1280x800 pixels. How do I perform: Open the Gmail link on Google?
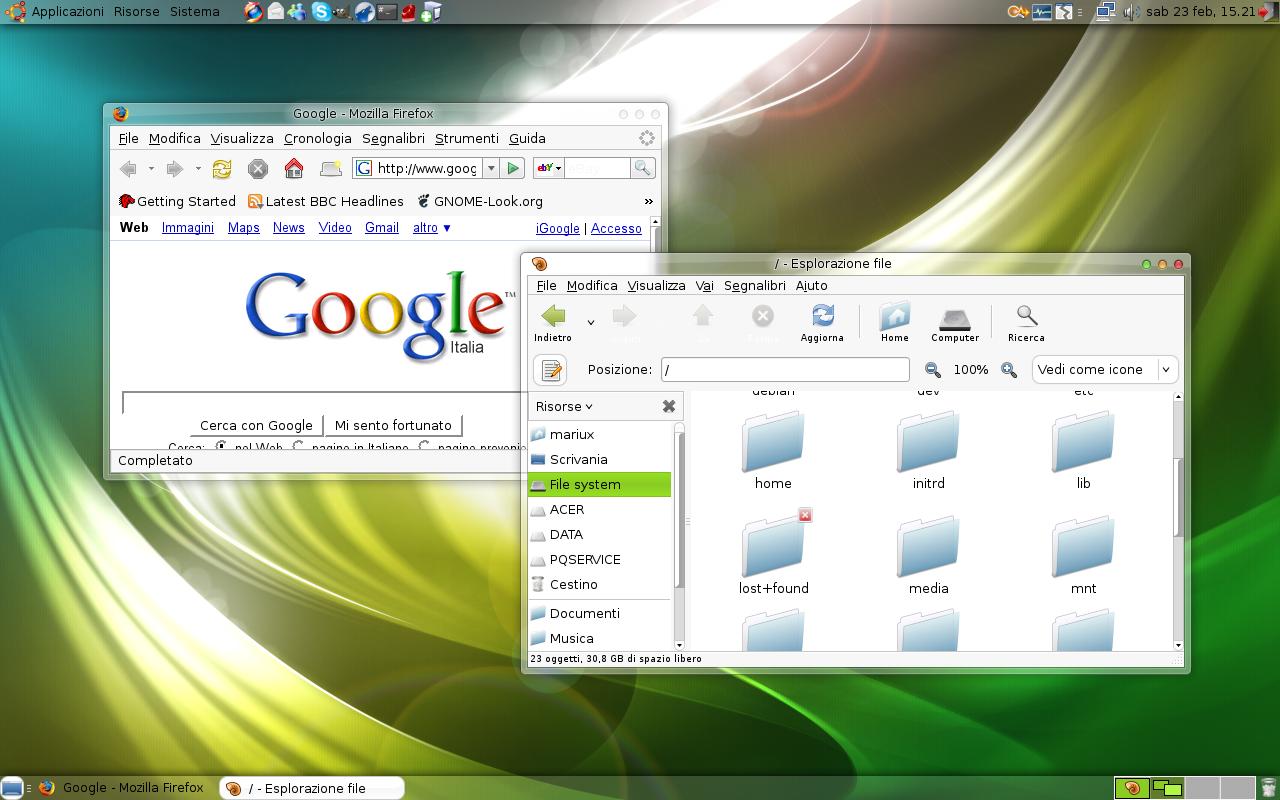[x=382, y=227]
